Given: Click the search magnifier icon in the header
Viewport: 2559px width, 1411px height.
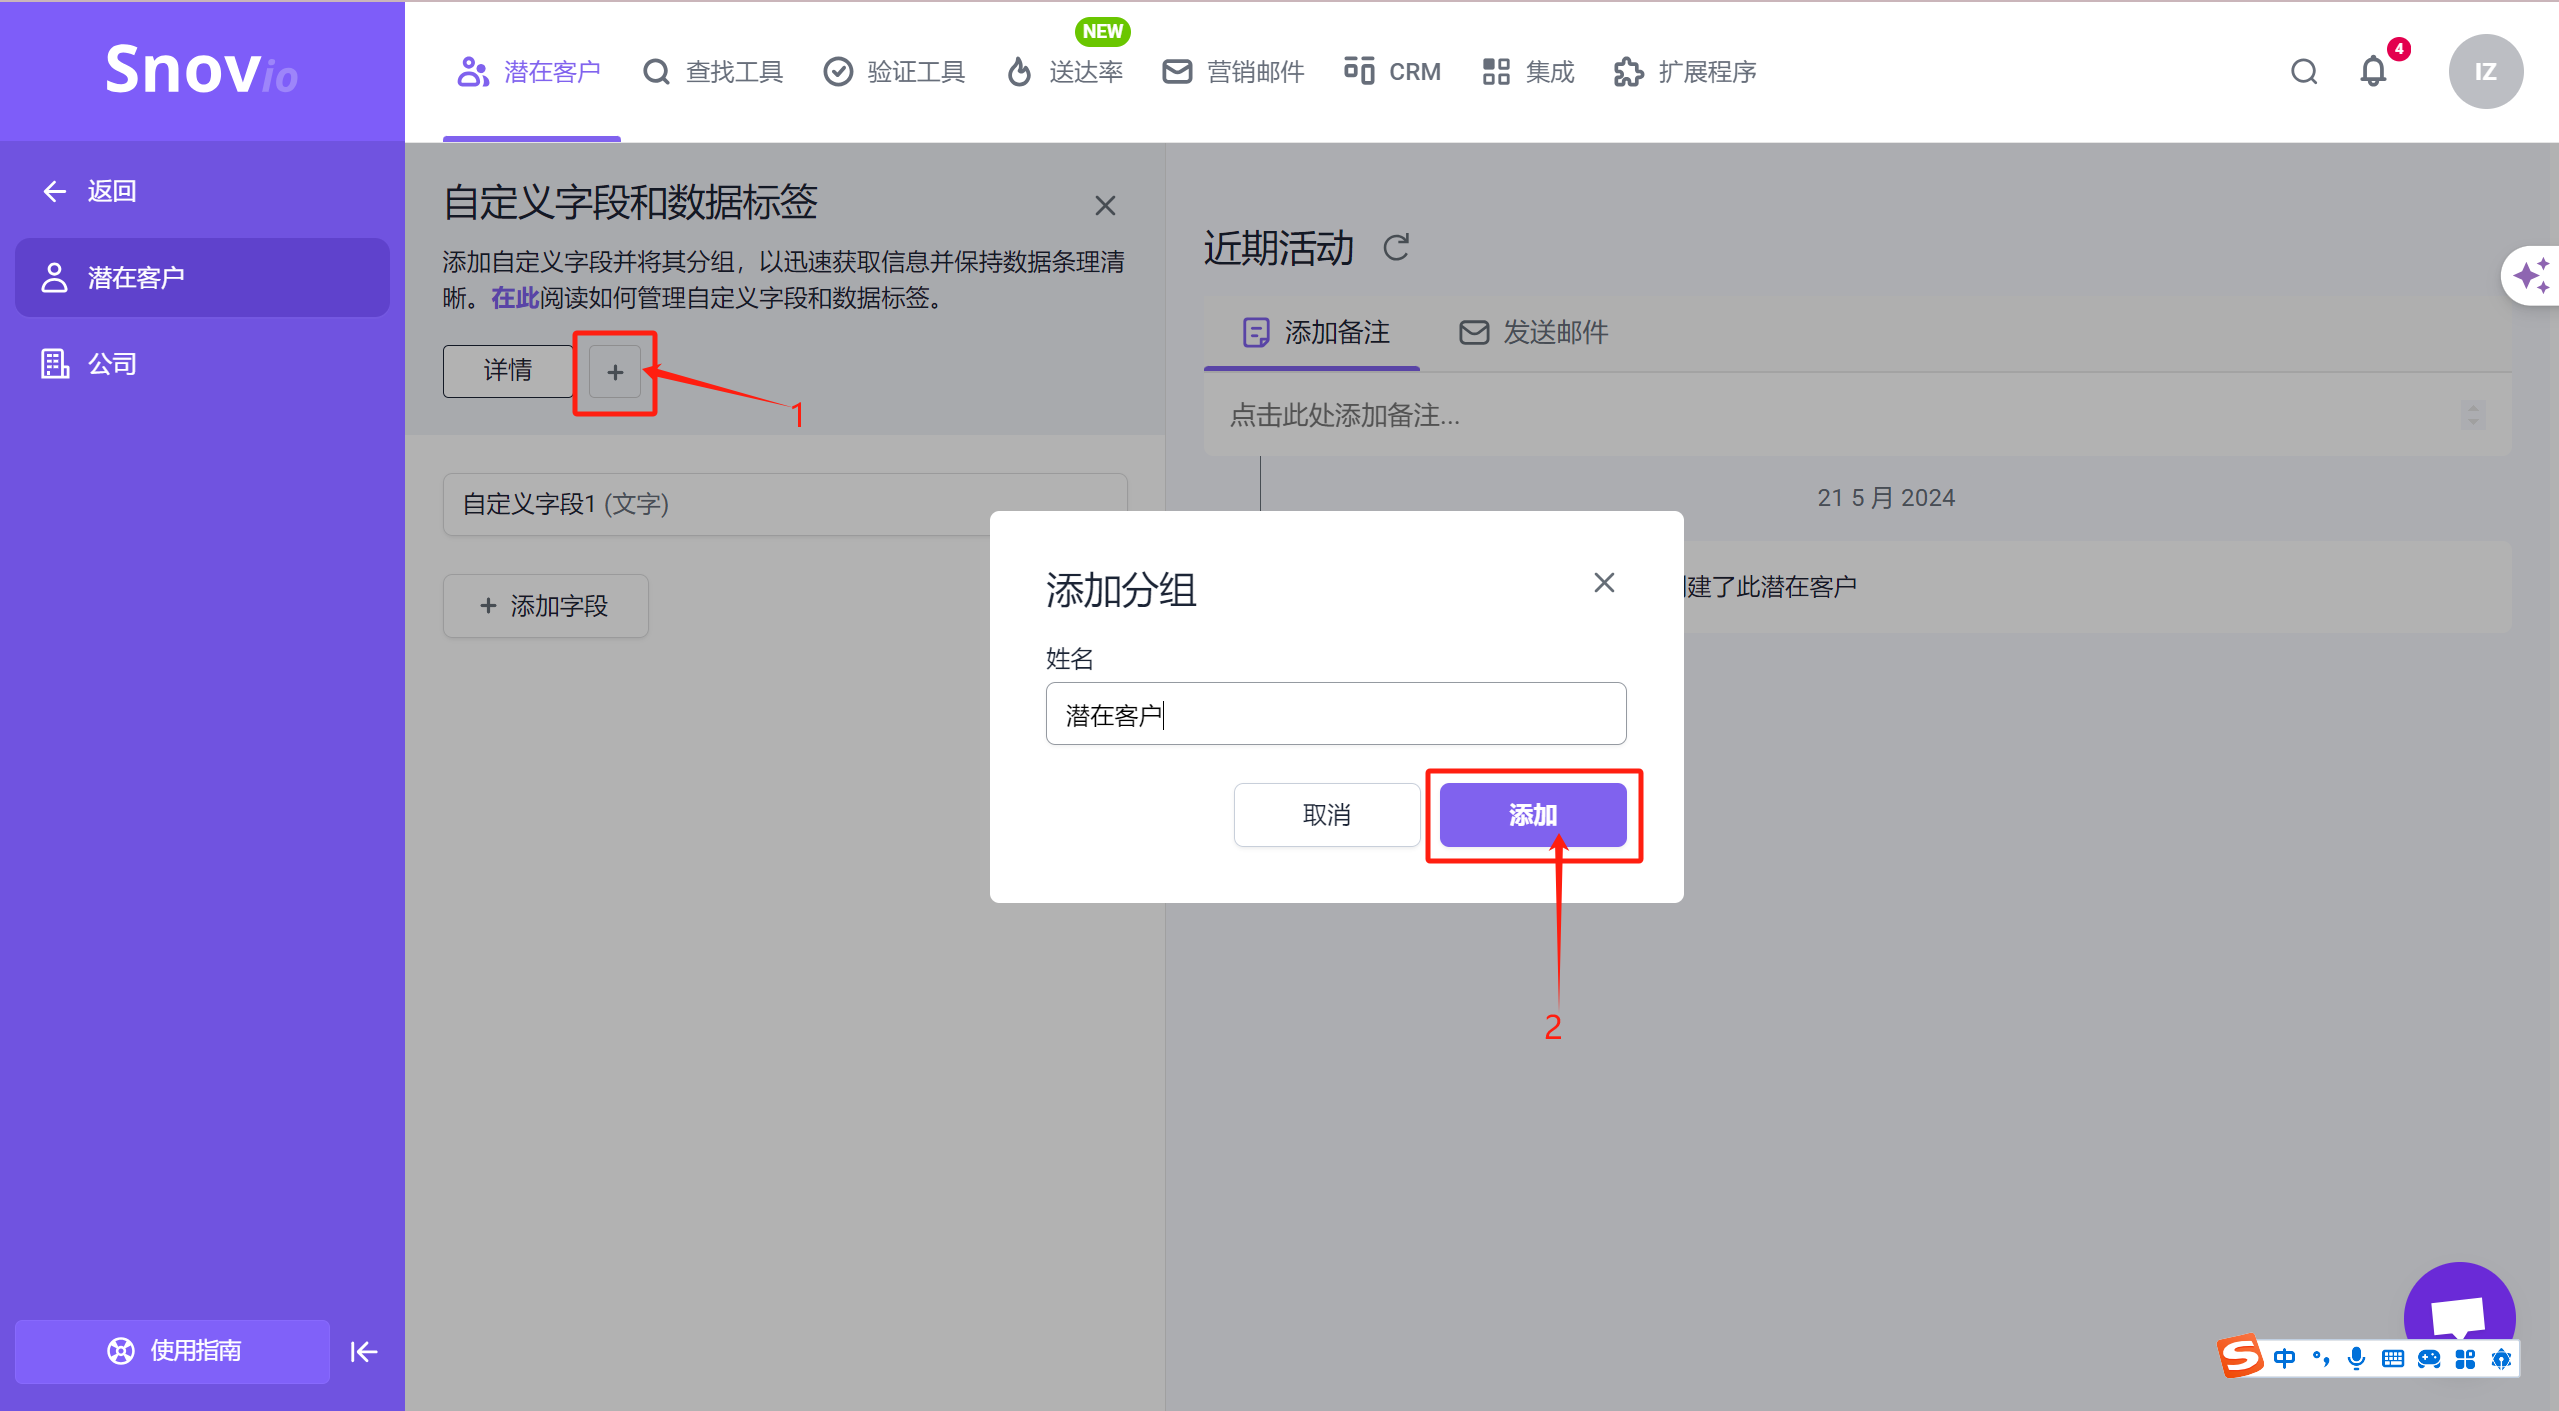Looking at the screenshot, I should 2304,72.
